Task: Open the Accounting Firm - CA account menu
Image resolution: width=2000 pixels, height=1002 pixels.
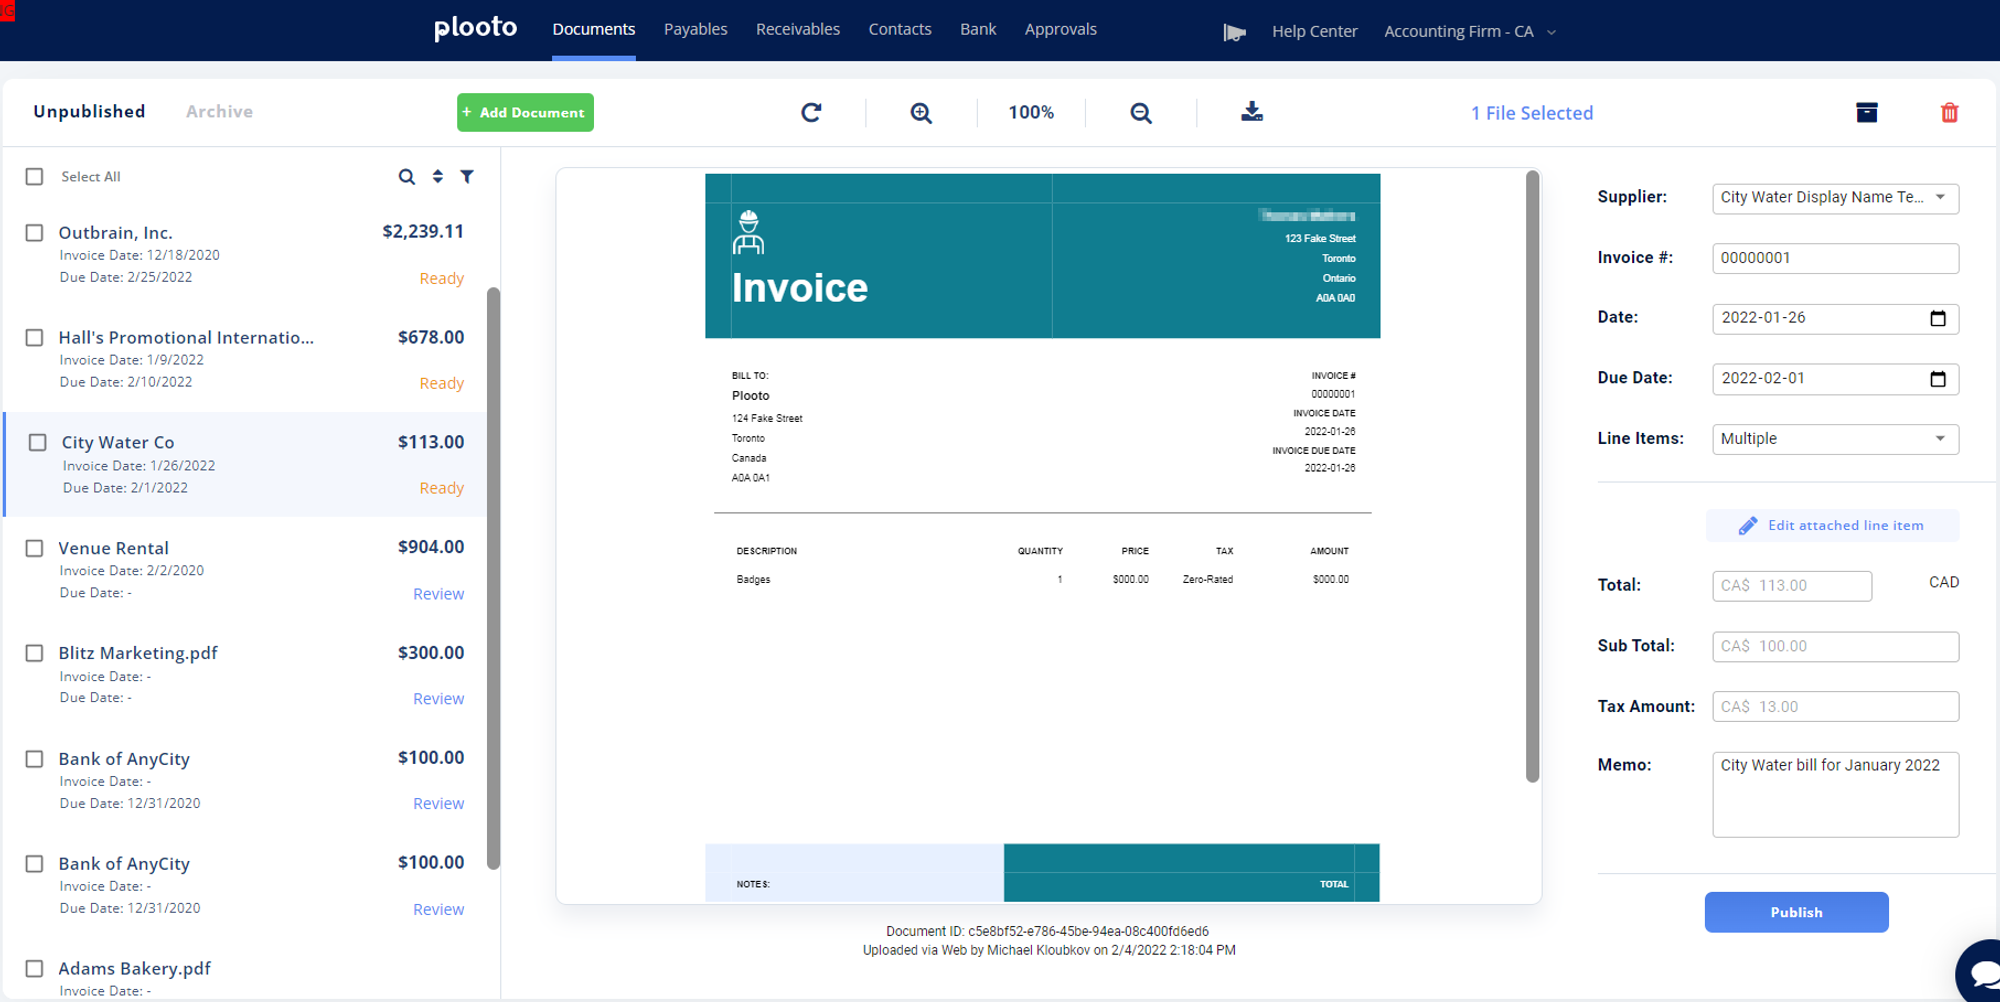Action: [1469, 31]
